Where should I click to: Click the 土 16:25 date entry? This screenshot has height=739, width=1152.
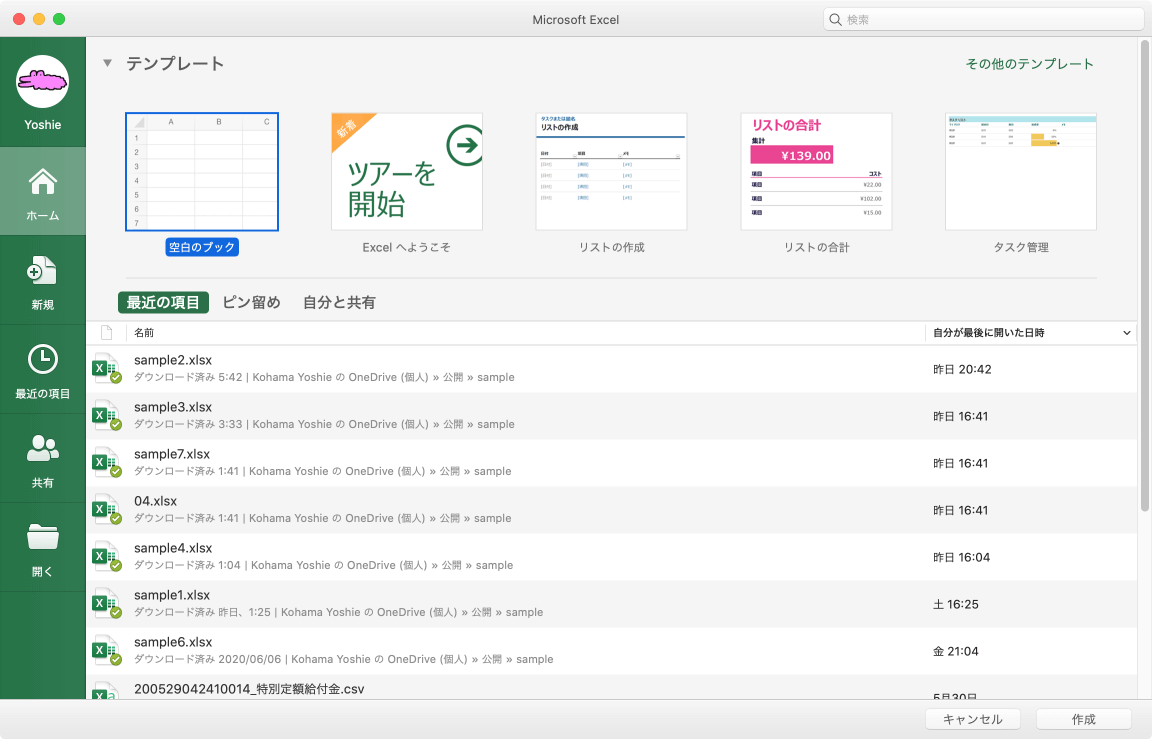(956, 605)
